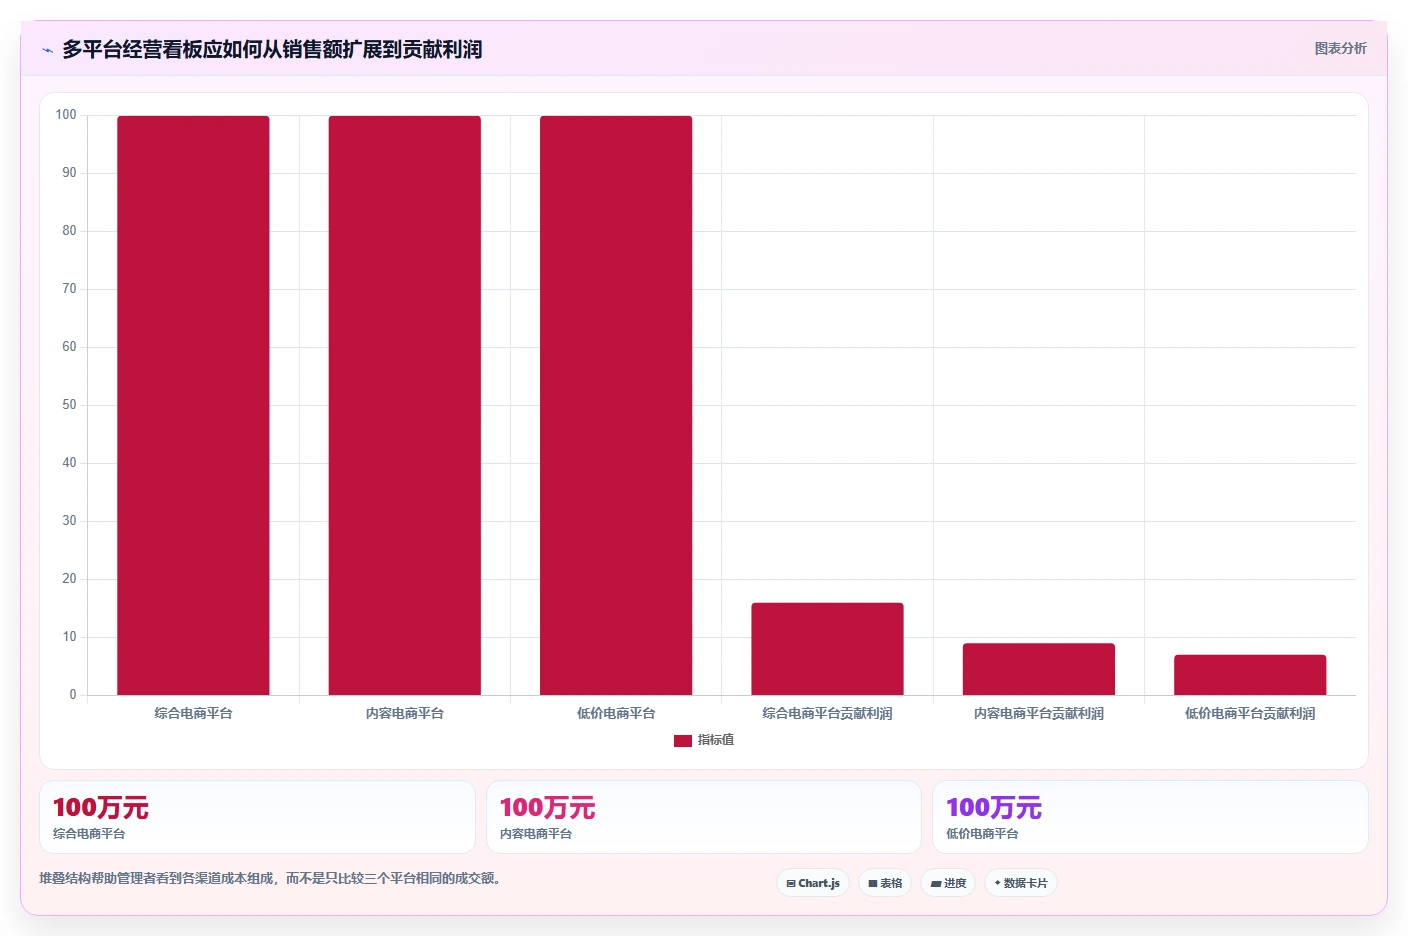Viewport: 1408px width, 936px height.
Task: Open the 综合电商平台 100万元 data card
Action: coord(257,817)
